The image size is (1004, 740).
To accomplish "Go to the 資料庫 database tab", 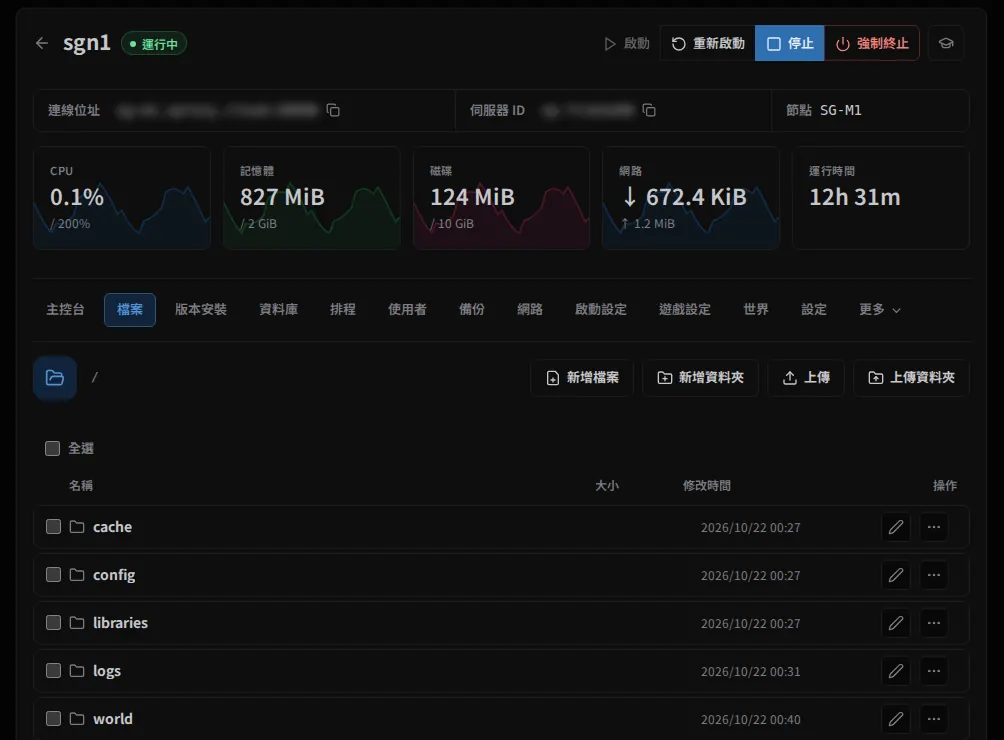I will pyautogui.click(x=279, y=310).
